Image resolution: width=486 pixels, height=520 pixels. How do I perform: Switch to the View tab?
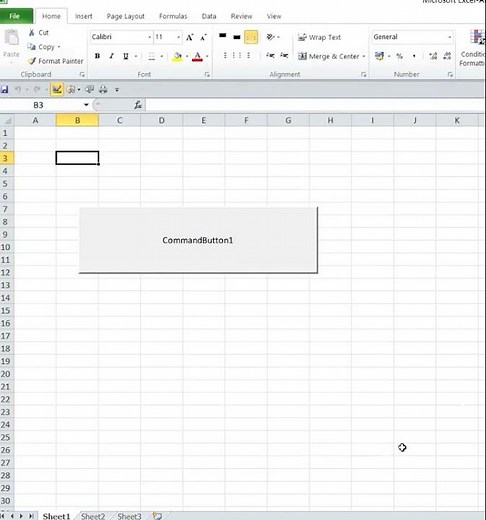tap(274, 16)
